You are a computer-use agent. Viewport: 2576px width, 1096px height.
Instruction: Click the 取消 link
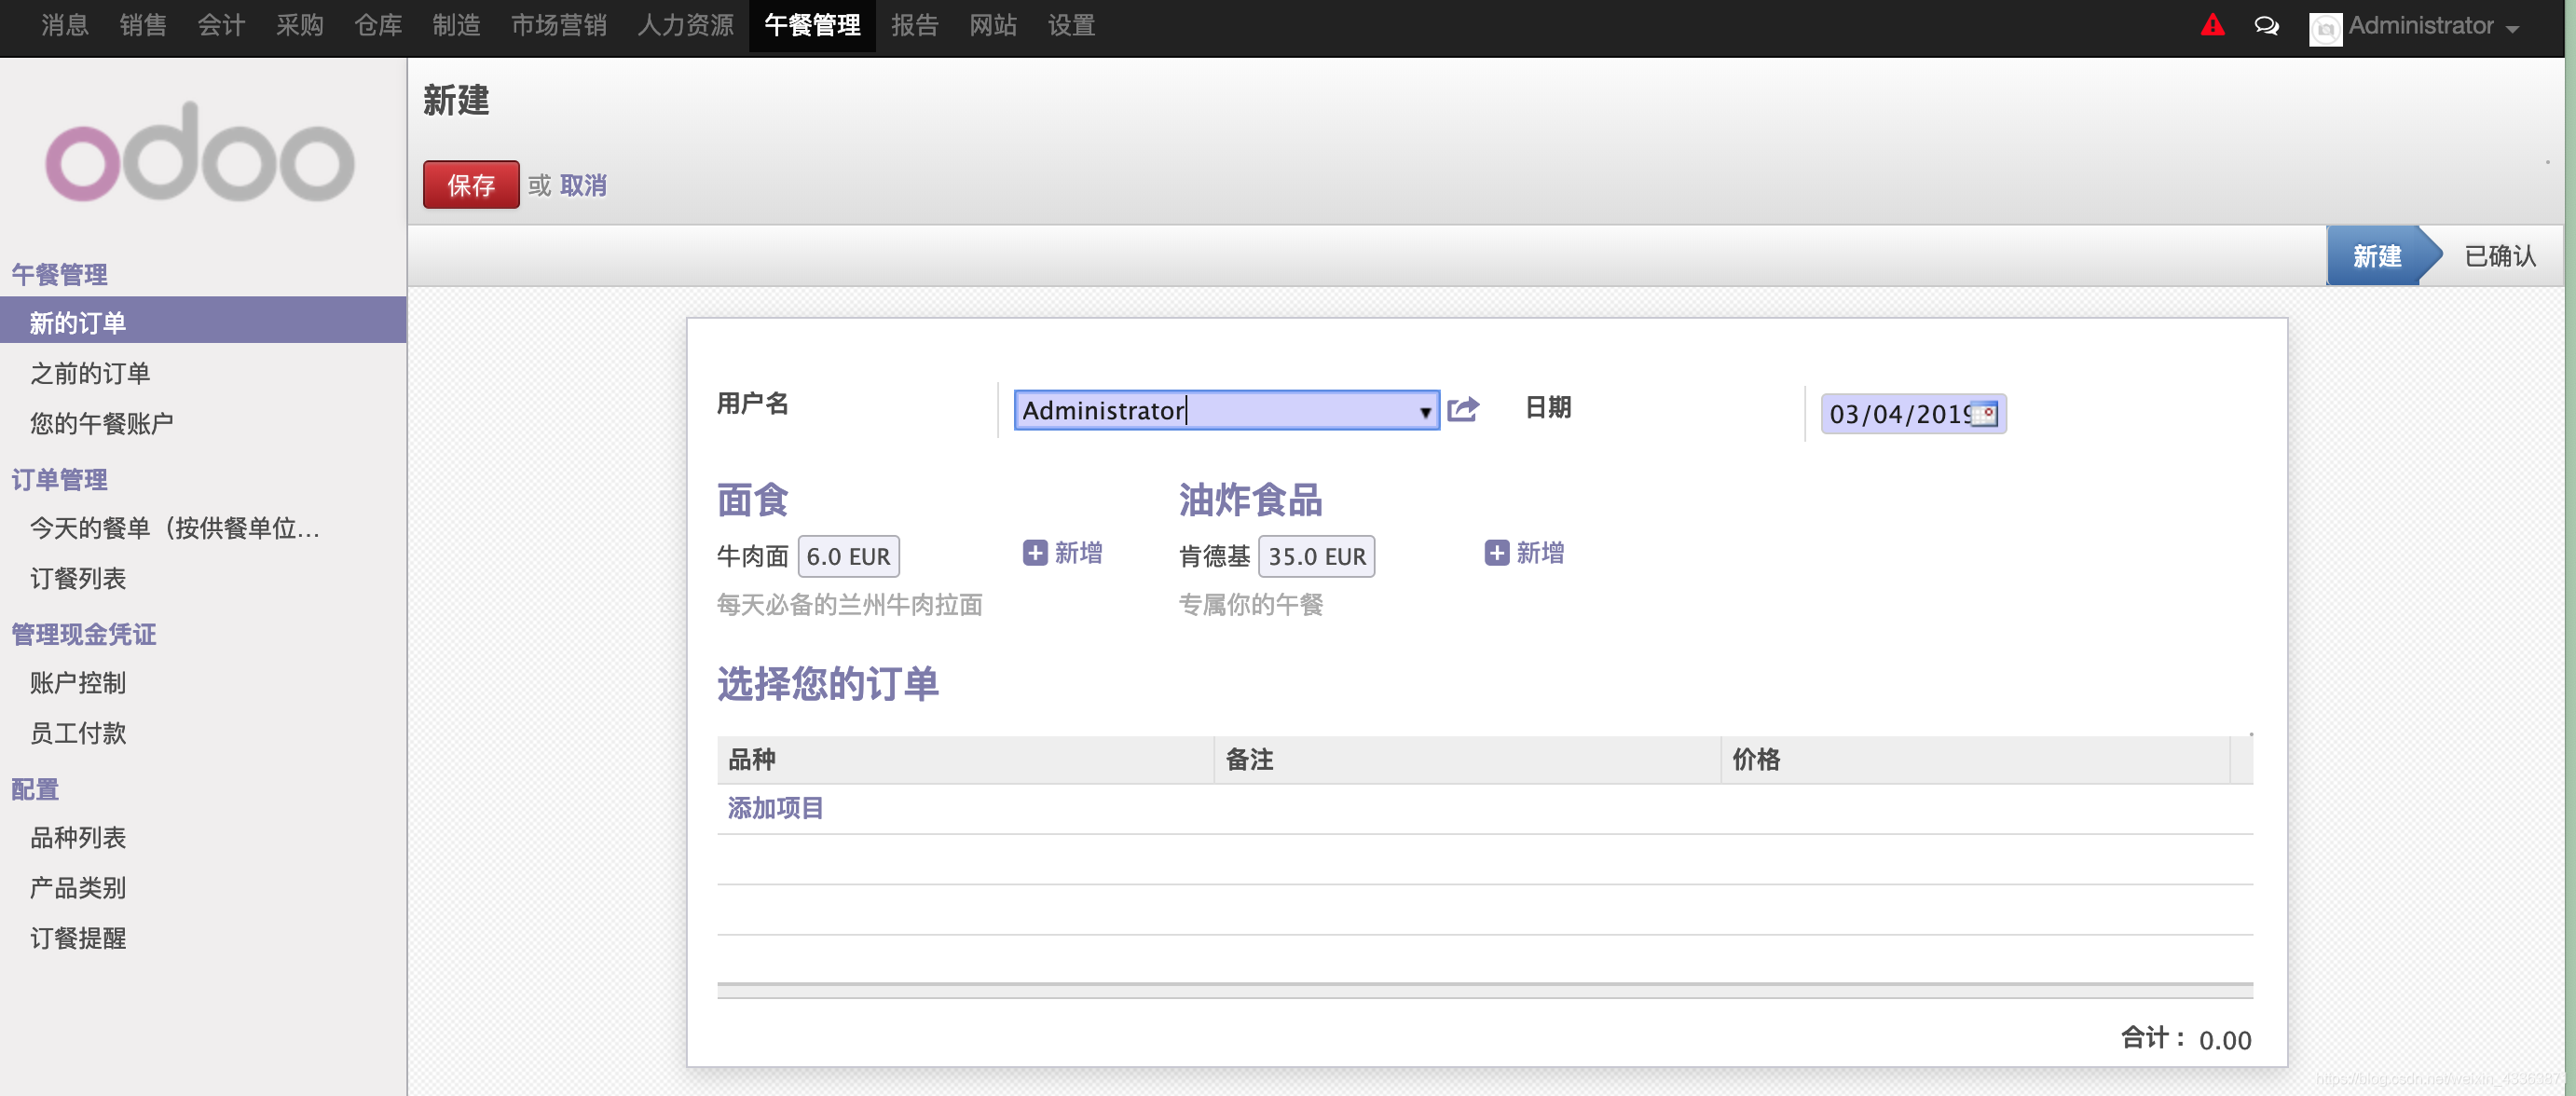(x=583, y=185)
